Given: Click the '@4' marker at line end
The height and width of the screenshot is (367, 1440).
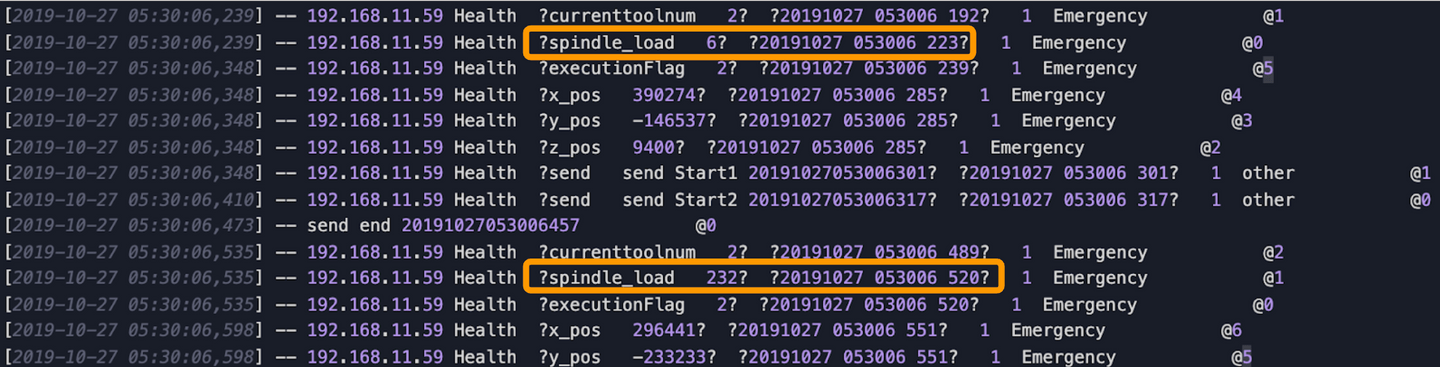Looking at the screenshot, I should (1231, 95).
